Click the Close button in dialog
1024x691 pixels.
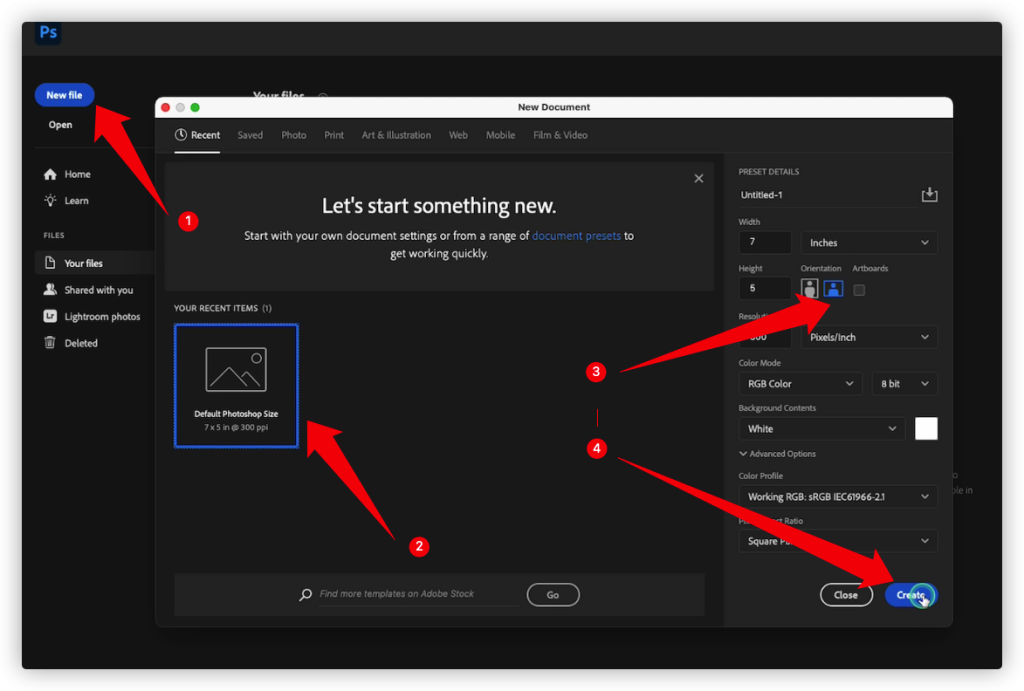click(846, 594)
